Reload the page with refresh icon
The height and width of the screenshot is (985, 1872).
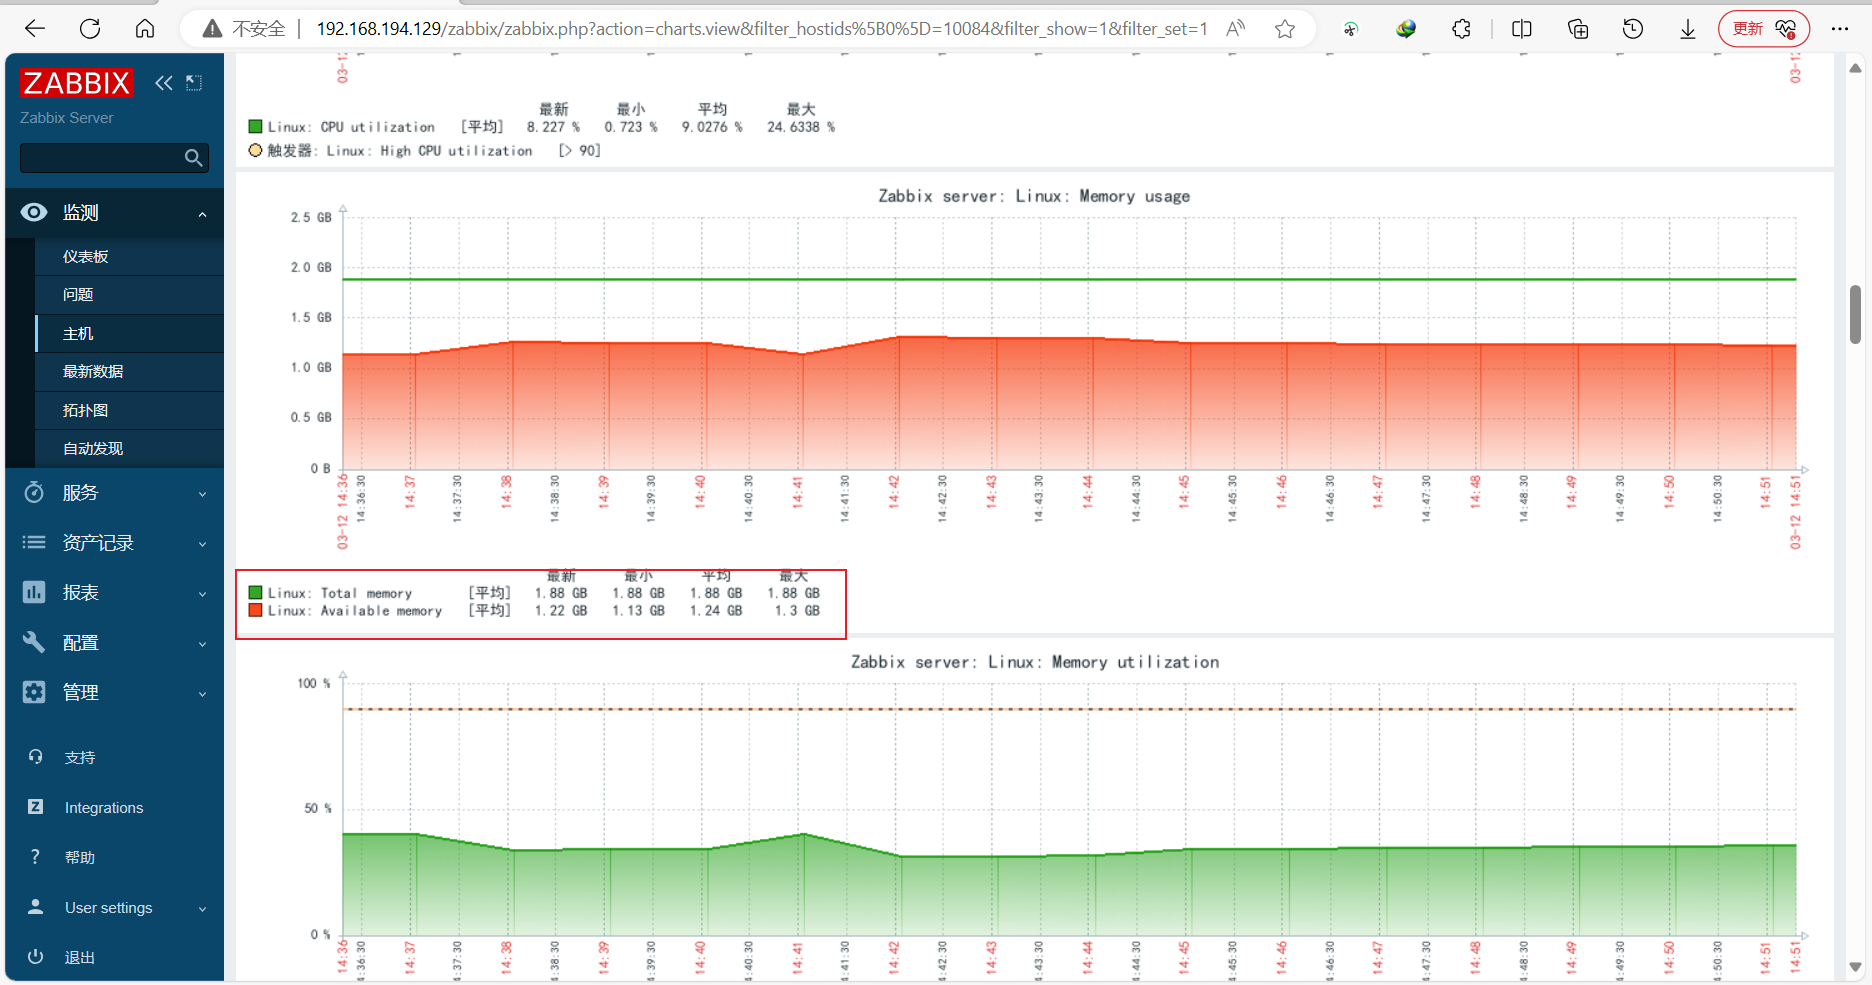[90, 29]
